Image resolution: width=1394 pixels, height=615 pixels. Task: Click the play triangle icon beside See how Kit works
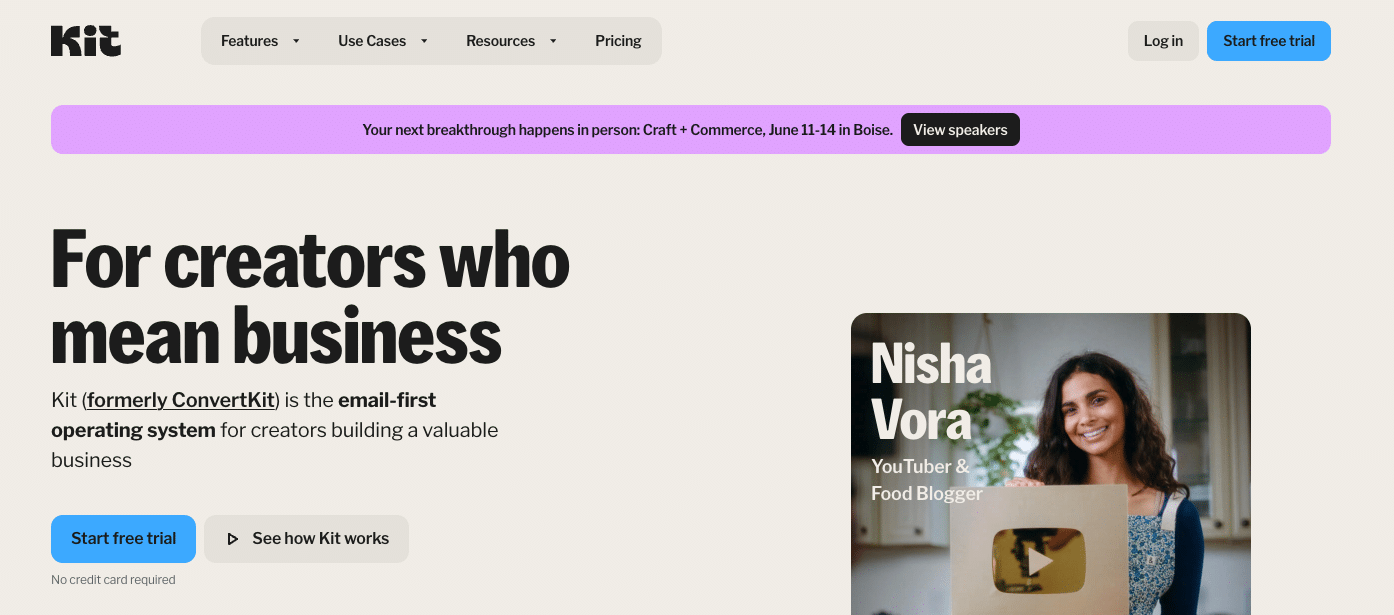232,539
